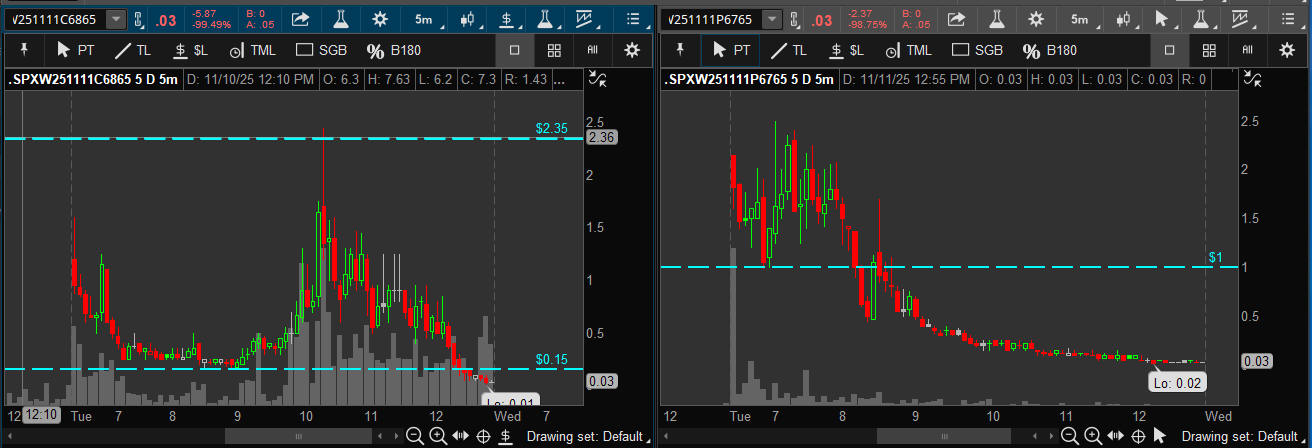Open symbol dropdown arrow for 251111C6865
The height and width of the screenshot is (448, 1312).
tap(117, 19)
